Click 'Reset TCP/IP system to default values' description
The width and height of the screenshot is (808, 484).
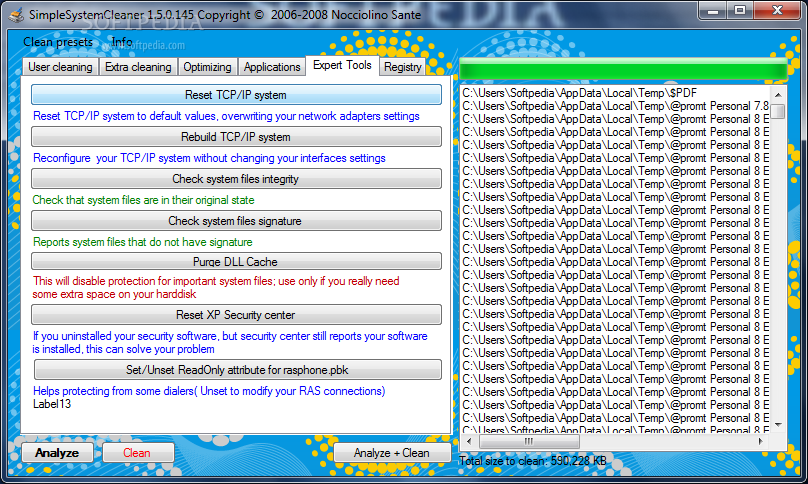226,116
